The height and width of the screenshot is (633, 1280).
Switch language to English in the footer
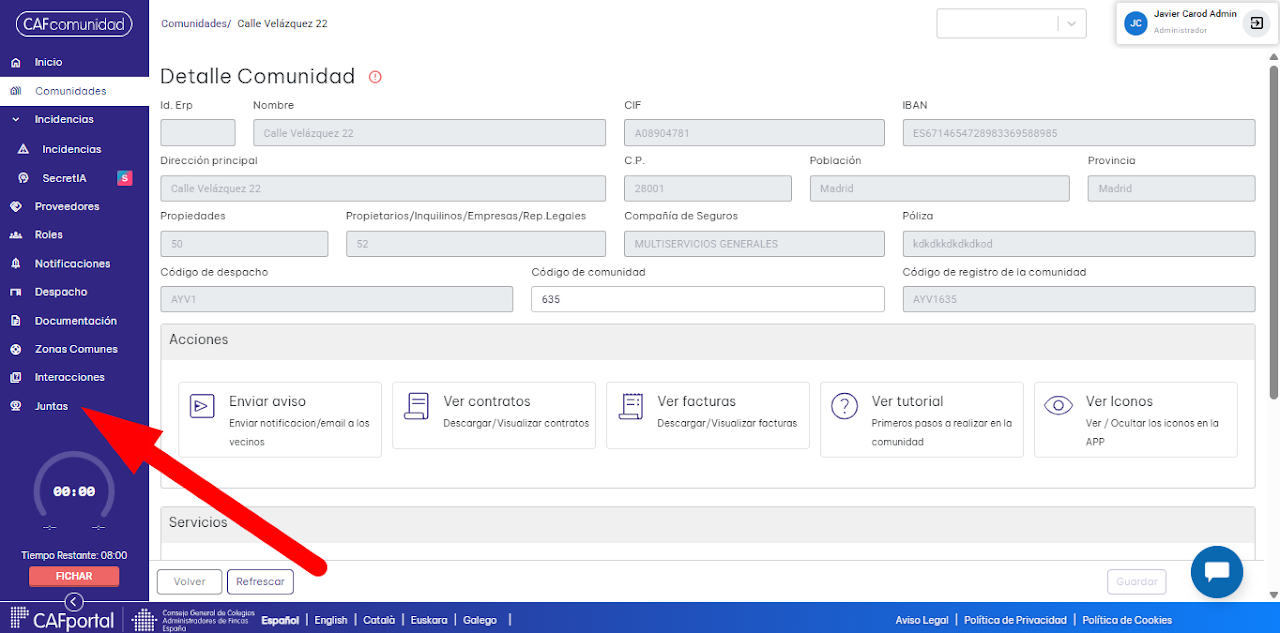pos(331,620)
